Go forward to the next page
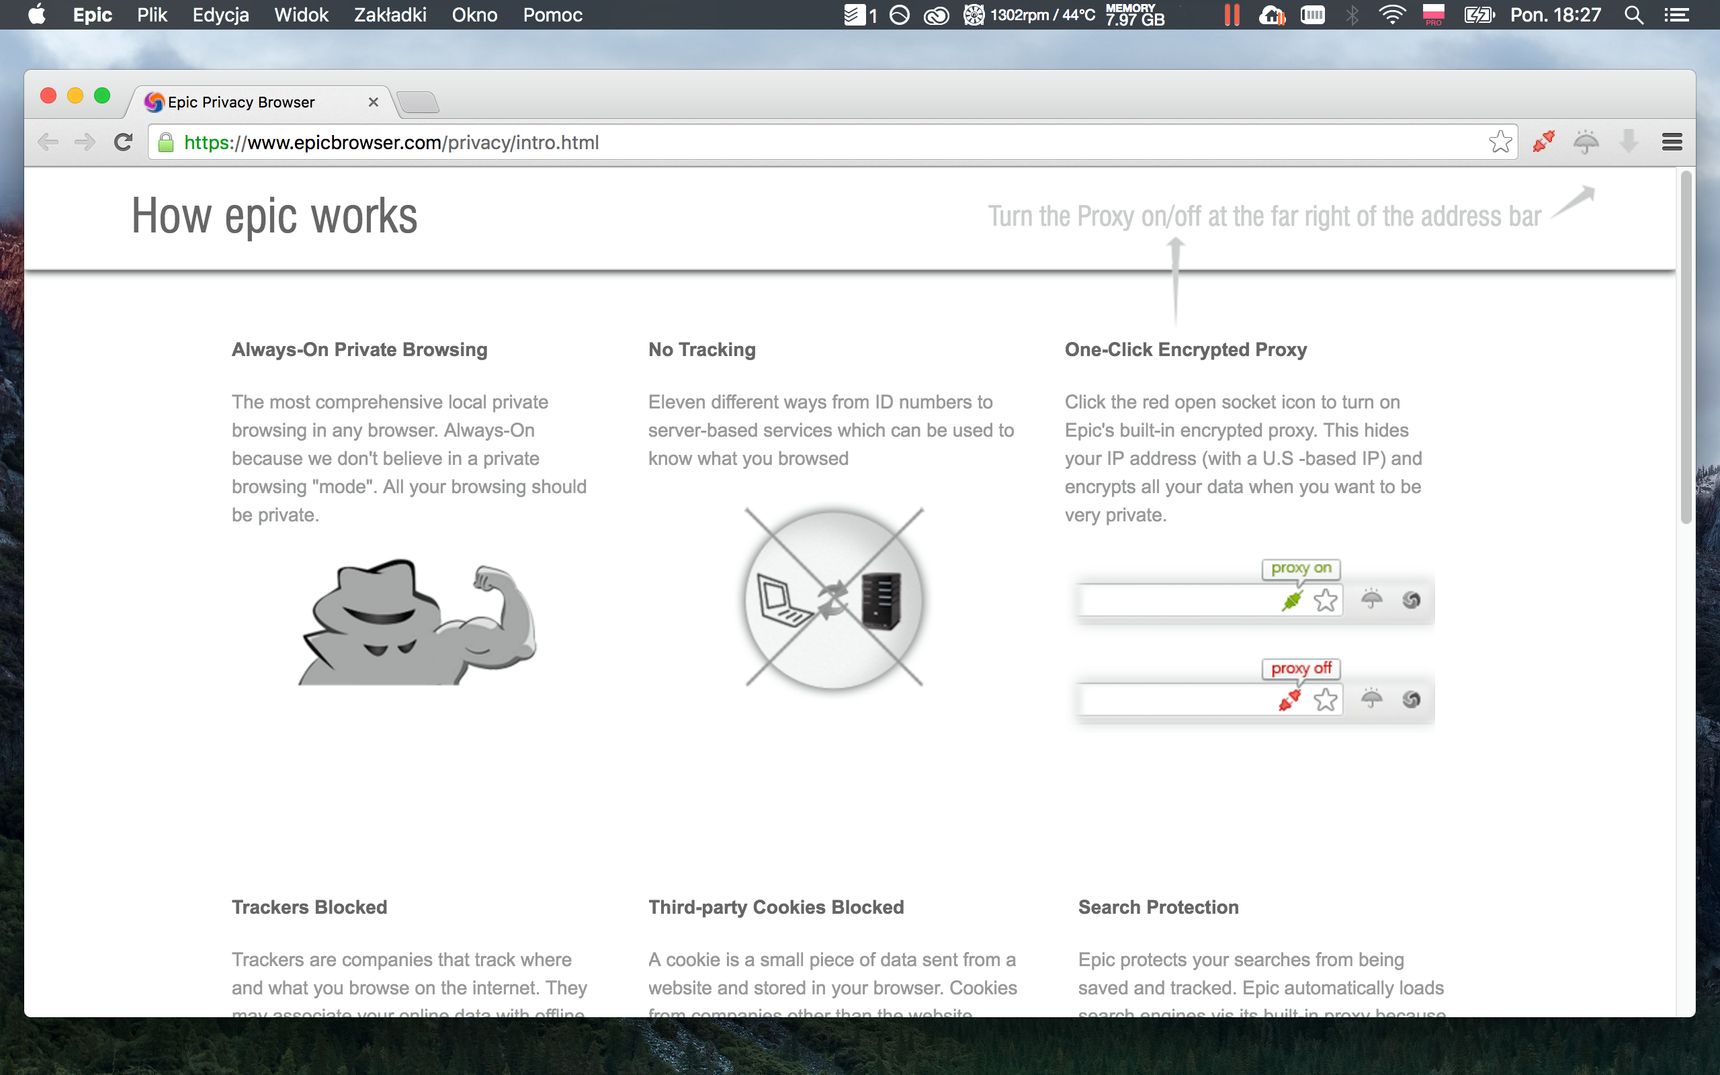 [85, 142]
